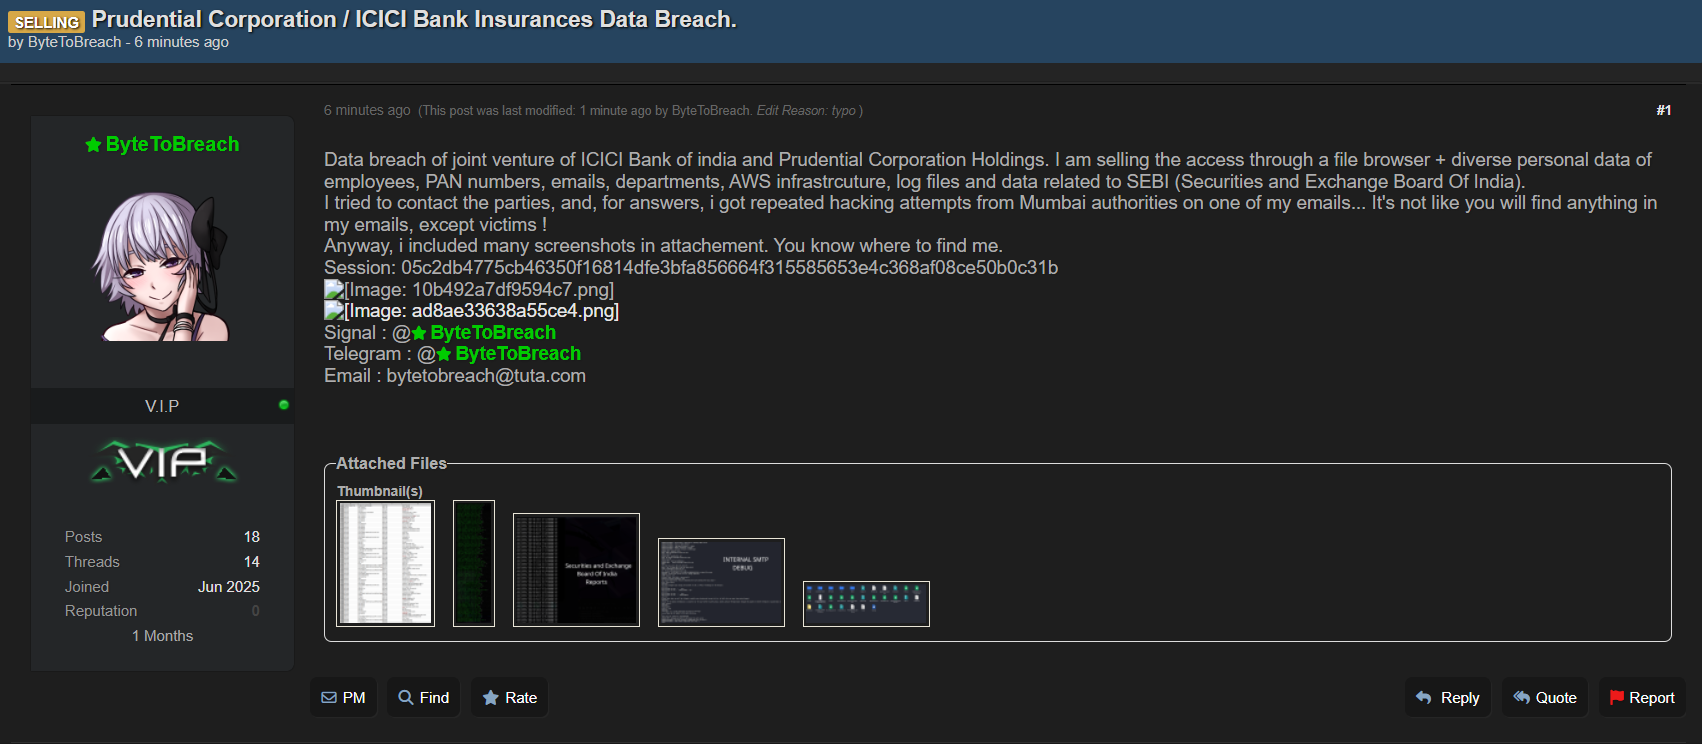The width and height of the screenshot is (1702, 744).
Task: Click the Session ID hash text
Action: (x=730, y=268)
